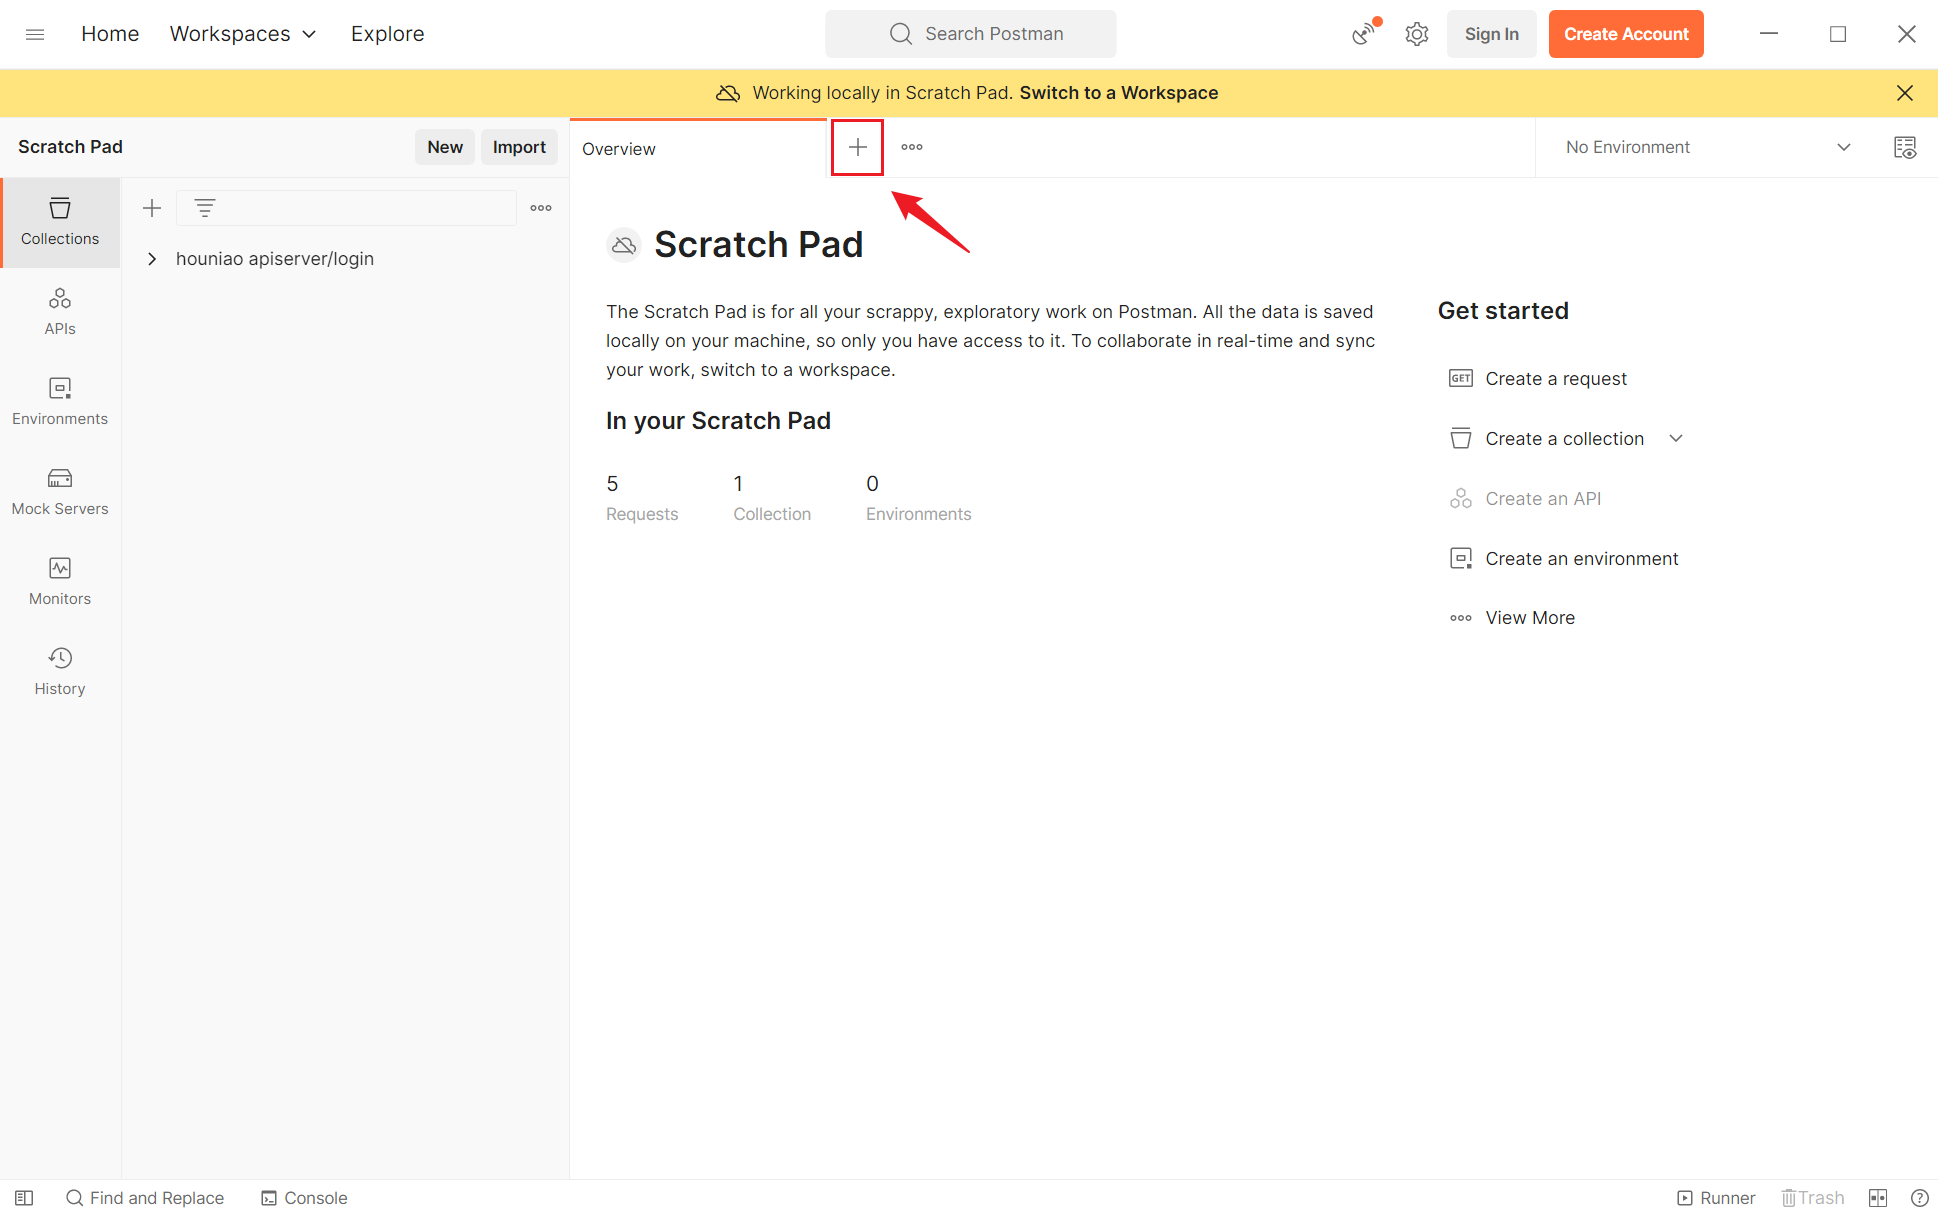Open the tab-bar options ellipsis

pos(912,147)
